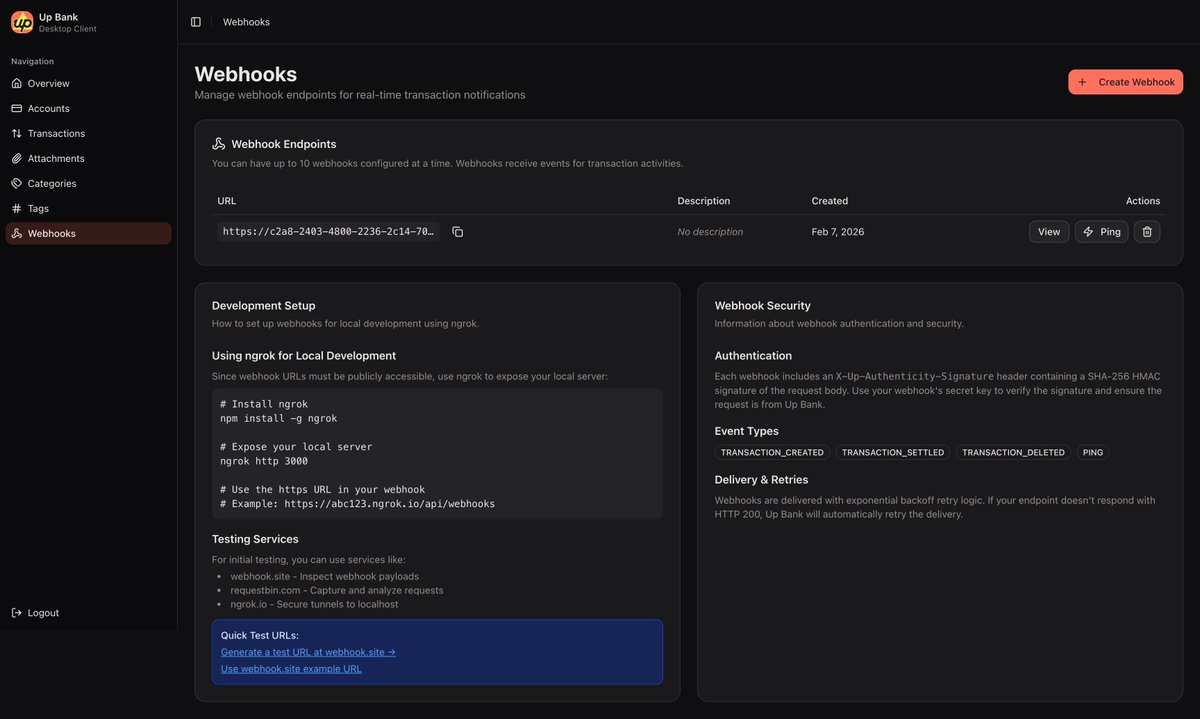
Task: Click Logout in the sidebar
Action: tap(88, 612)
